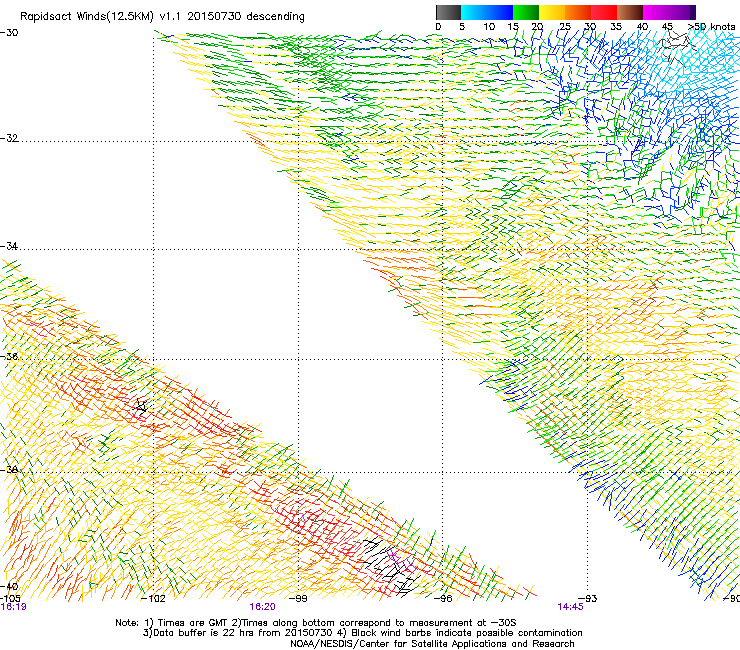The image size is (740, 650).
Task: Click the 'Rapidscat Winds(12.5KM)' title text
Action: 86,17
